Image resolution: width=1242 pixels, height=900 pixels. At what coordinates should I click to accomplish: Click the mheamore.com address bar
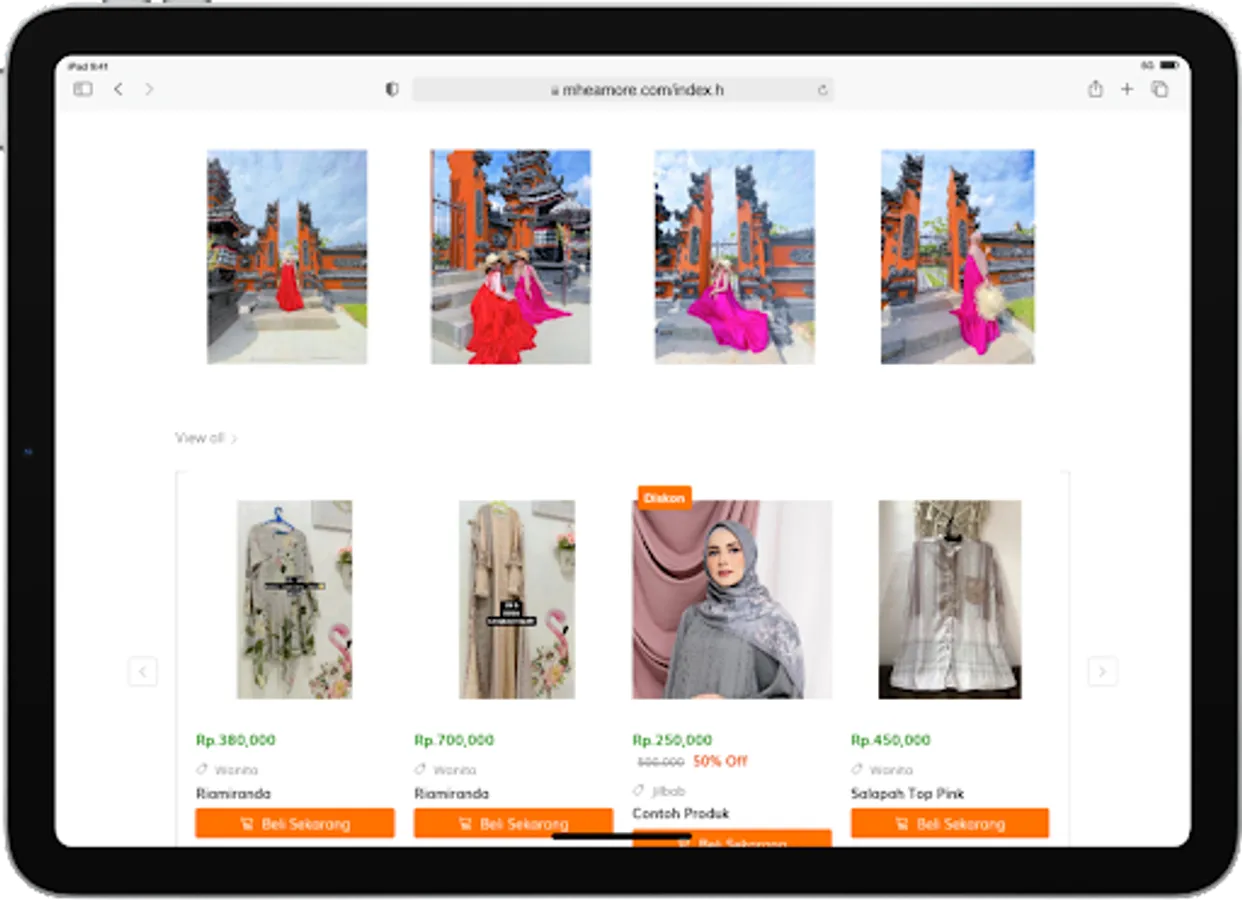[623, 90]
